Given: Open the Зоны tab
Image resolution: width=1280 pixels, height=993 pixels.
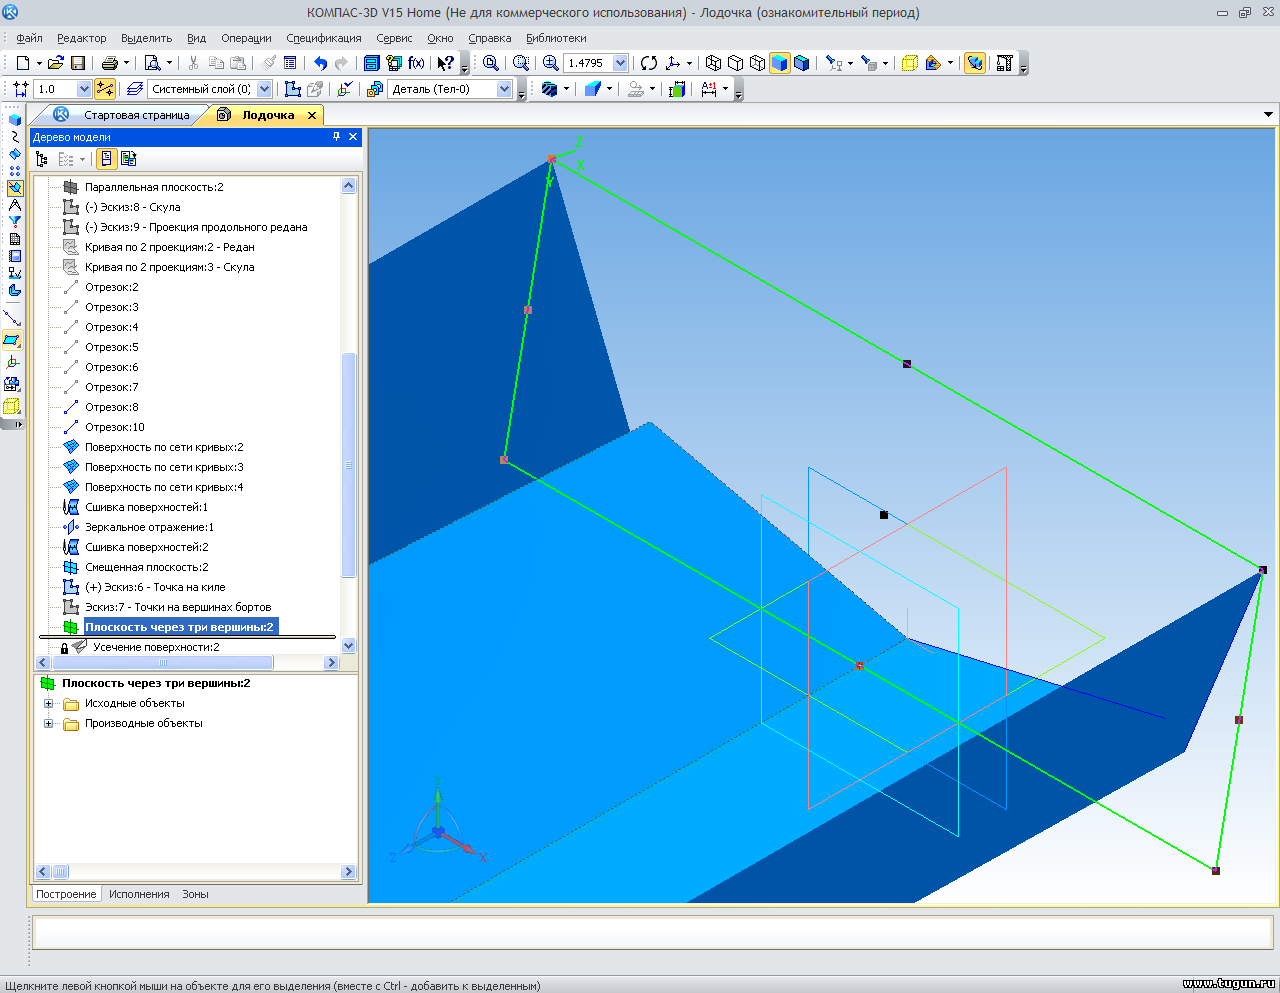Looking at the screenshot, I should coord(195,894).
